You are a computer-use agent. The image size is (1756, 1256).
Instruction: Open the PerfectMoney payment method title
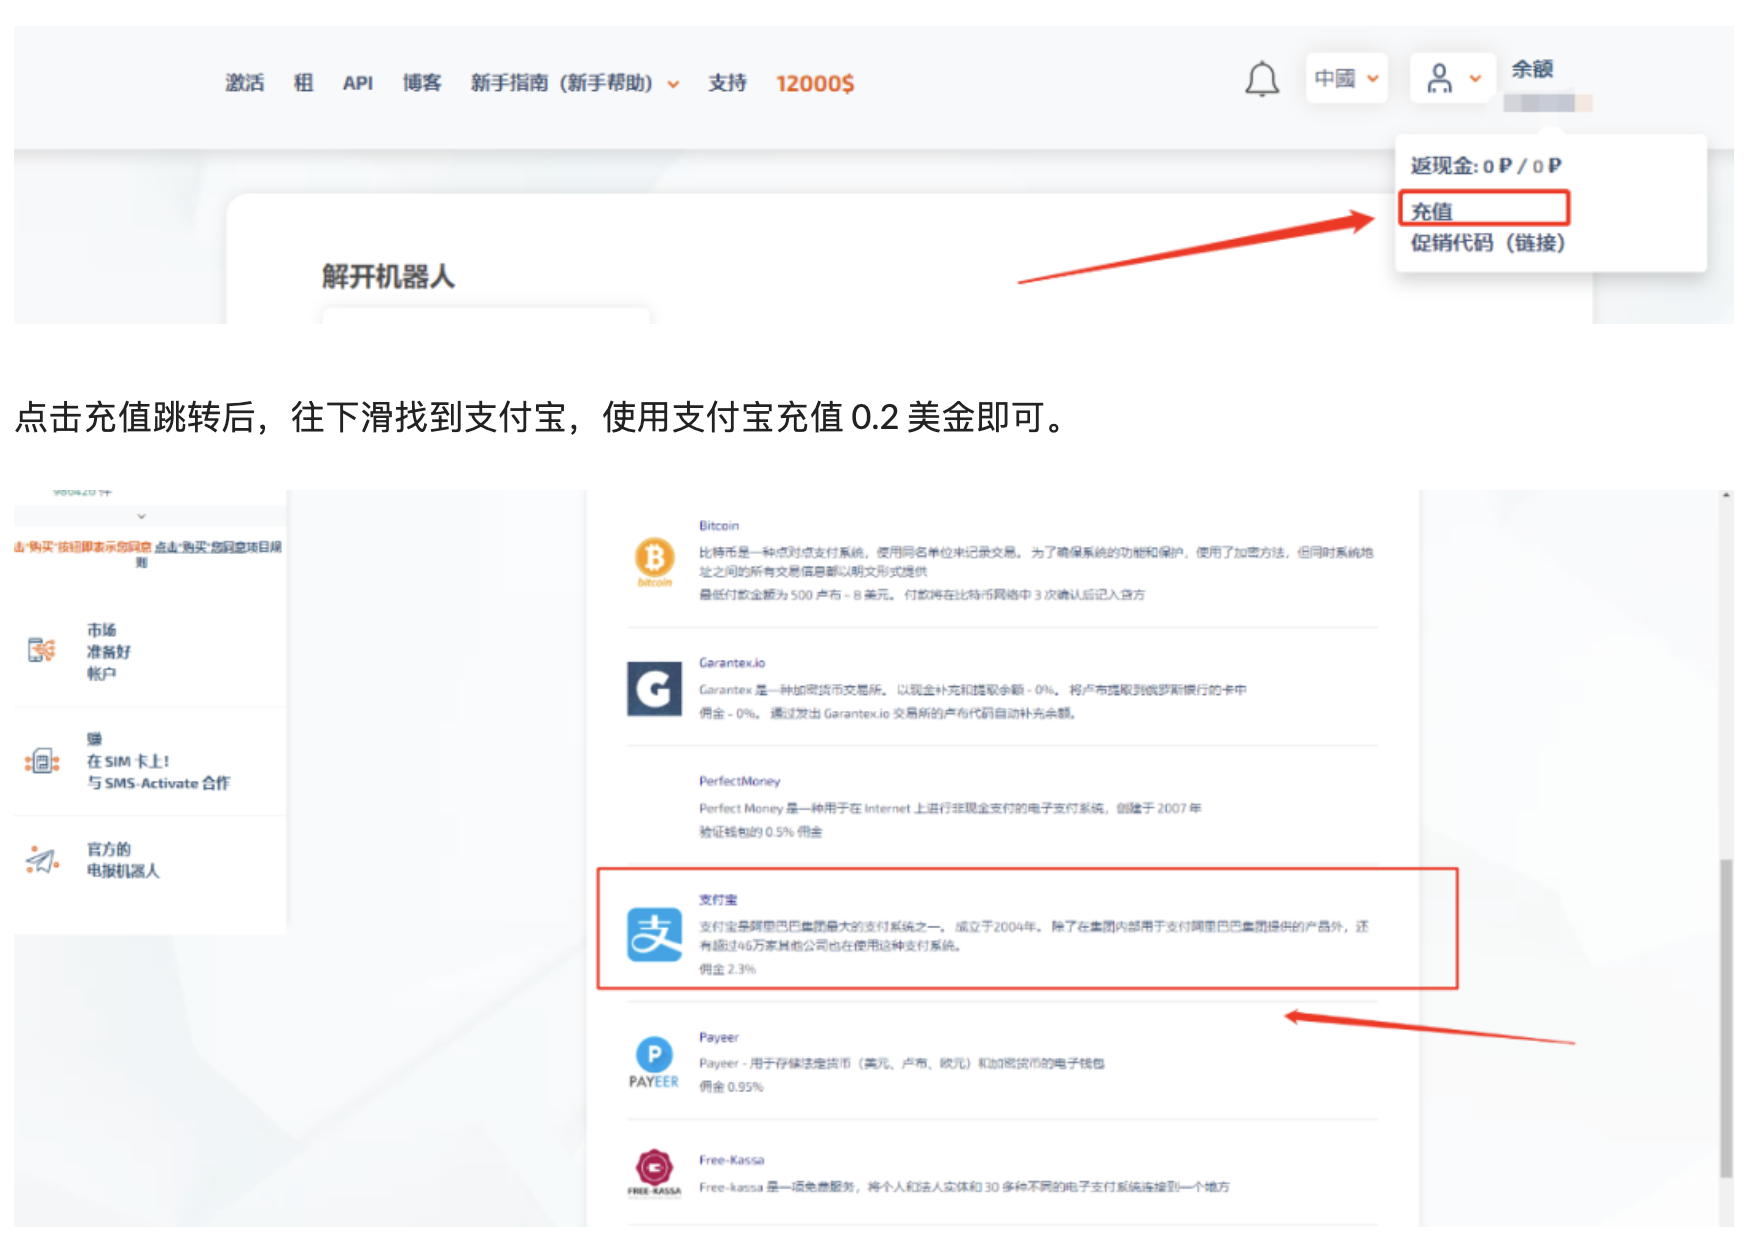coord(739,781)
